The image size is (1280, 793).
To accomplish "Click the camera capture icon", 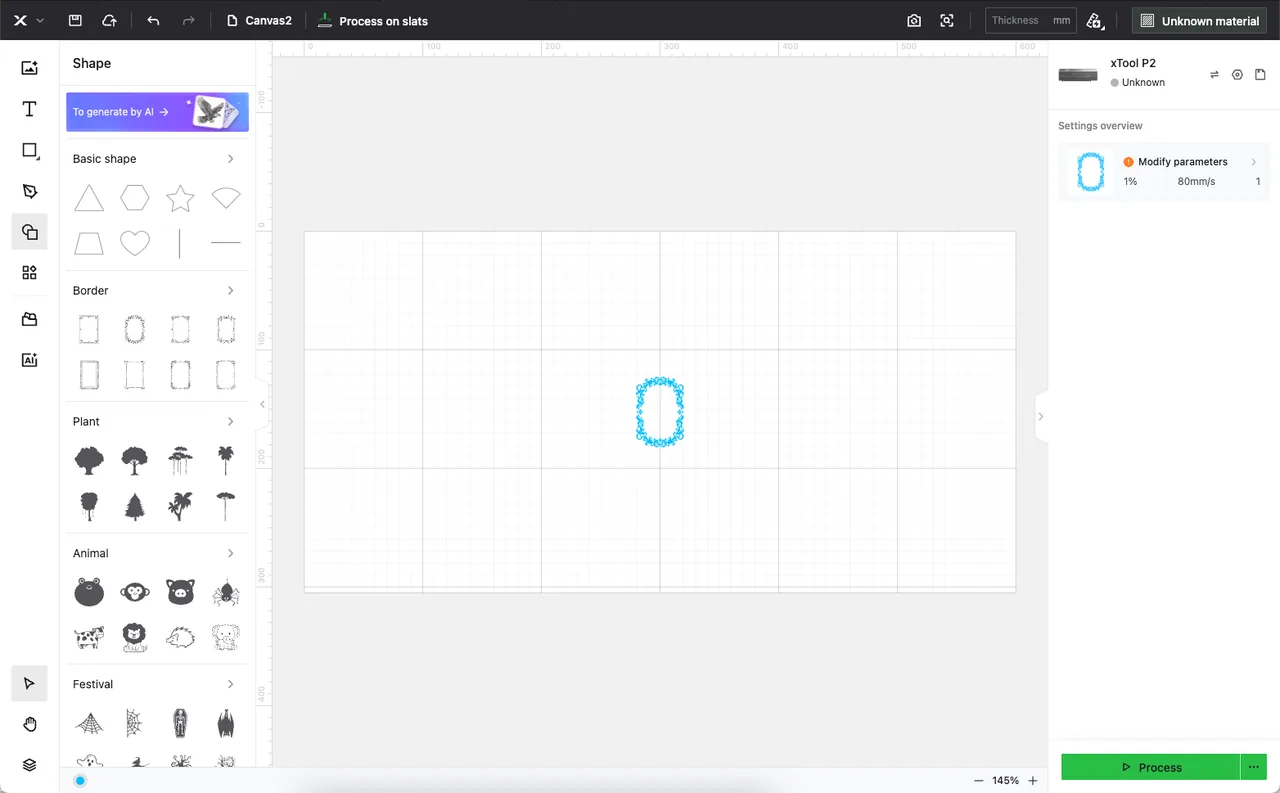I will (914, 20).
